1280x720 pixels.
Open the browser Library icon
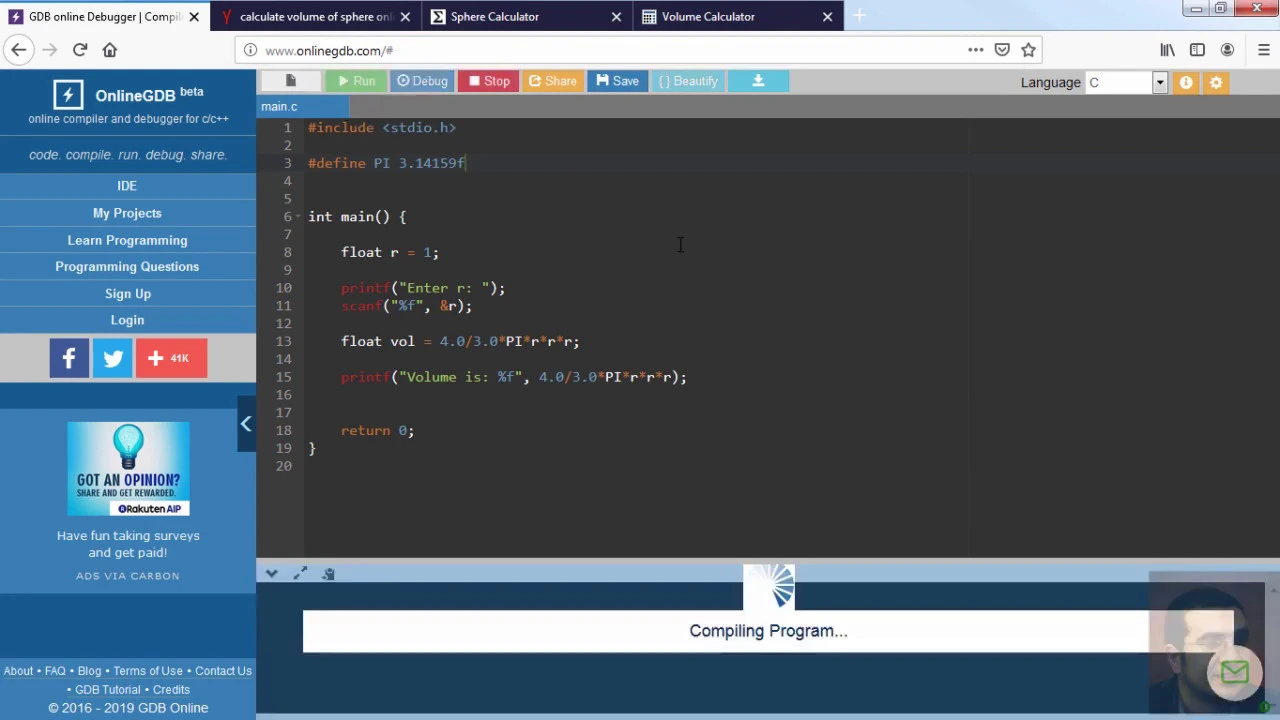1167,50
